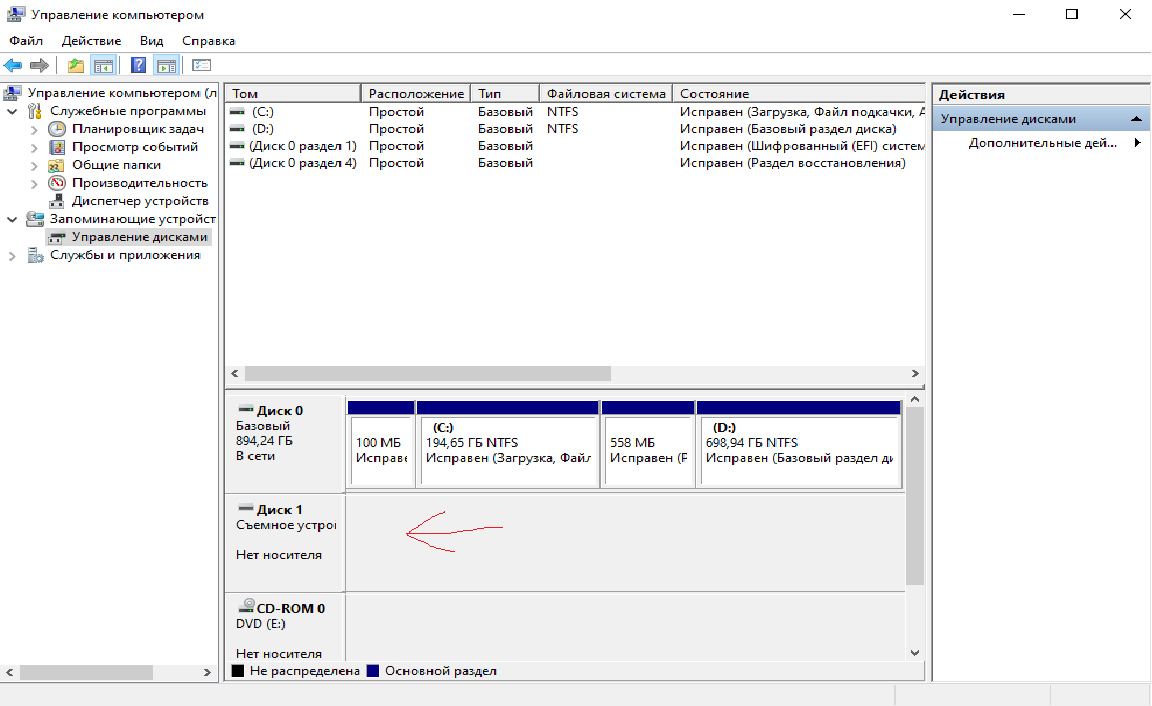Expand the Службы и приложения node
The image size is (1152, 706).
pos(12,255)
